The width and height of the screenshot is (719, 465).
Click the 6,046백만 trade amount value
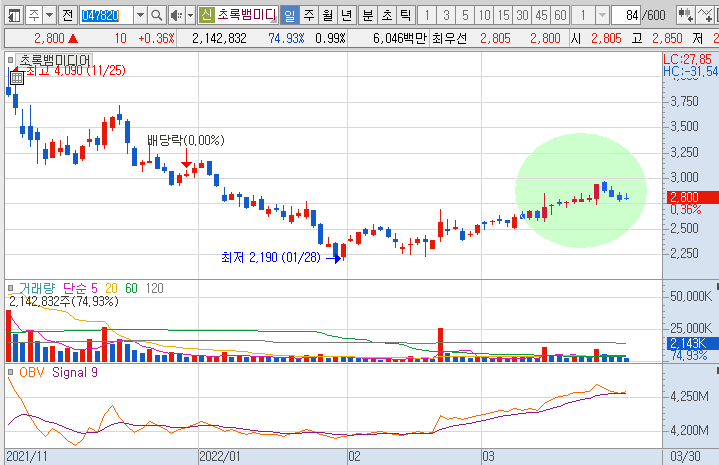click(x=400, y=39)
